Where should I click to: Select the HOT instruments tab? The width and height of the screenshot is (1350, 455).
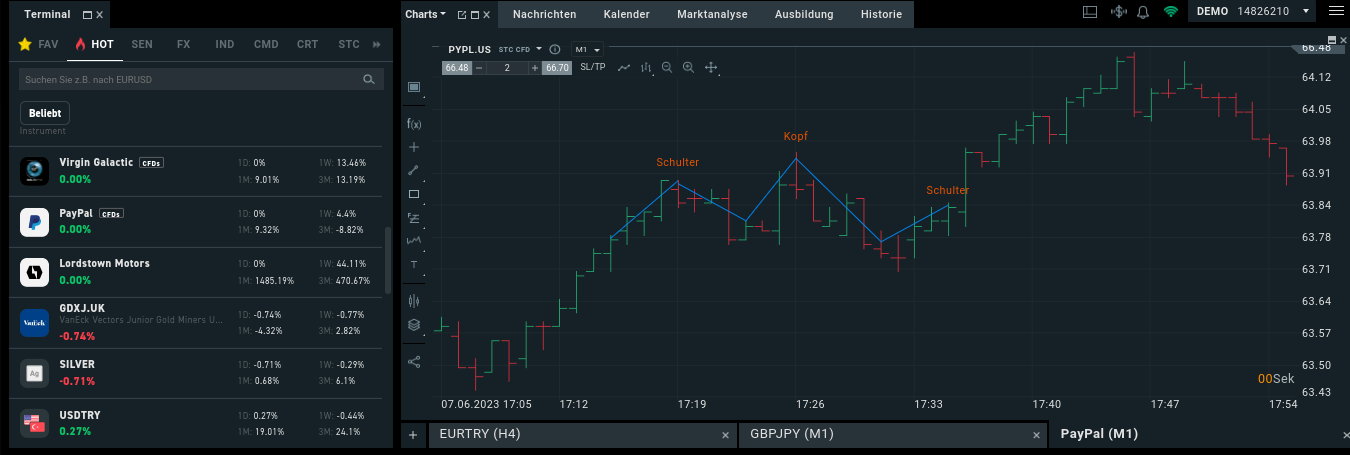(x=94, y=44)
